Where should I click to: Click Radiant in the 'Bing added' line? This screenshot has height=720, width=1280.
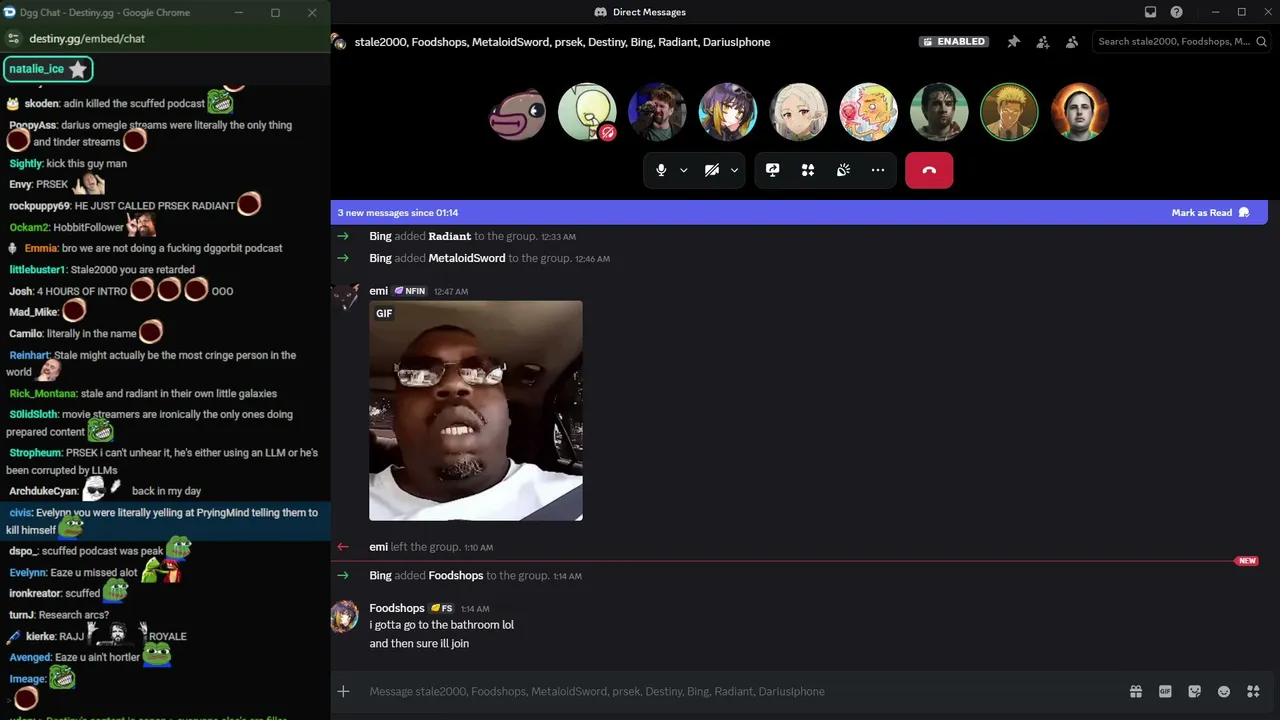449,237
